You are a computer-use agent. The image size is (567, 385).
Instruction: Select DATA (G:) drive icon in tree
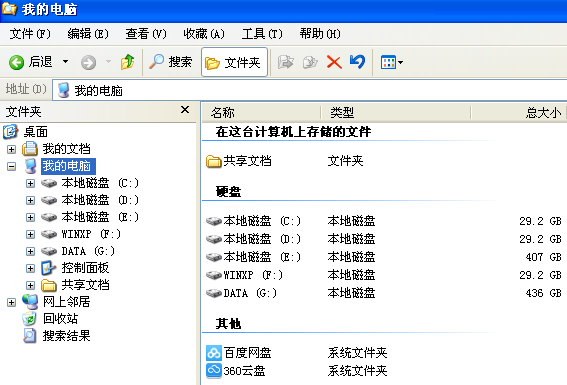pyautogui.click(x=49, y=251)
